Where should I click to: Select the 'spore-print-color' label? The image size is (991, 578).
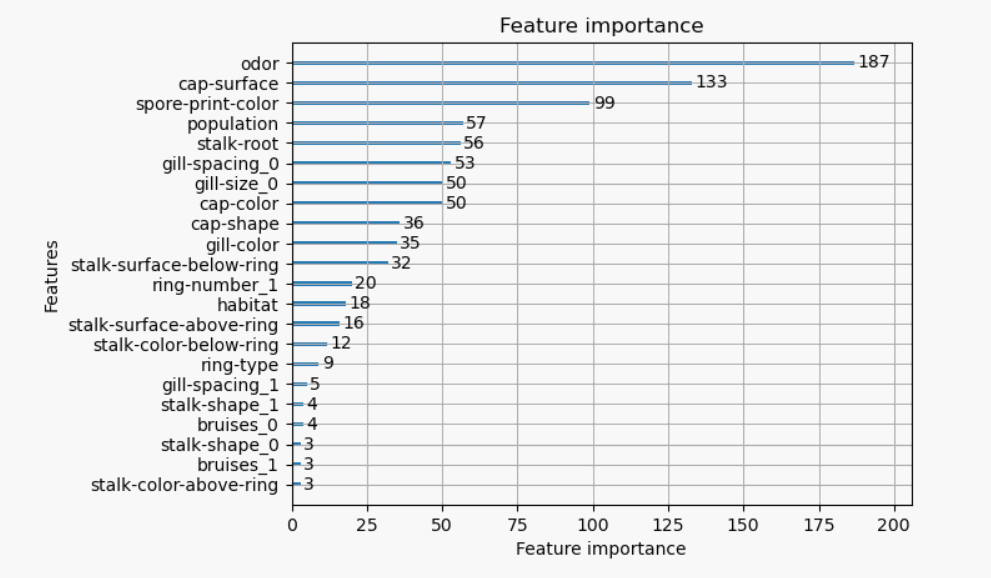click(x=207, y=104)
